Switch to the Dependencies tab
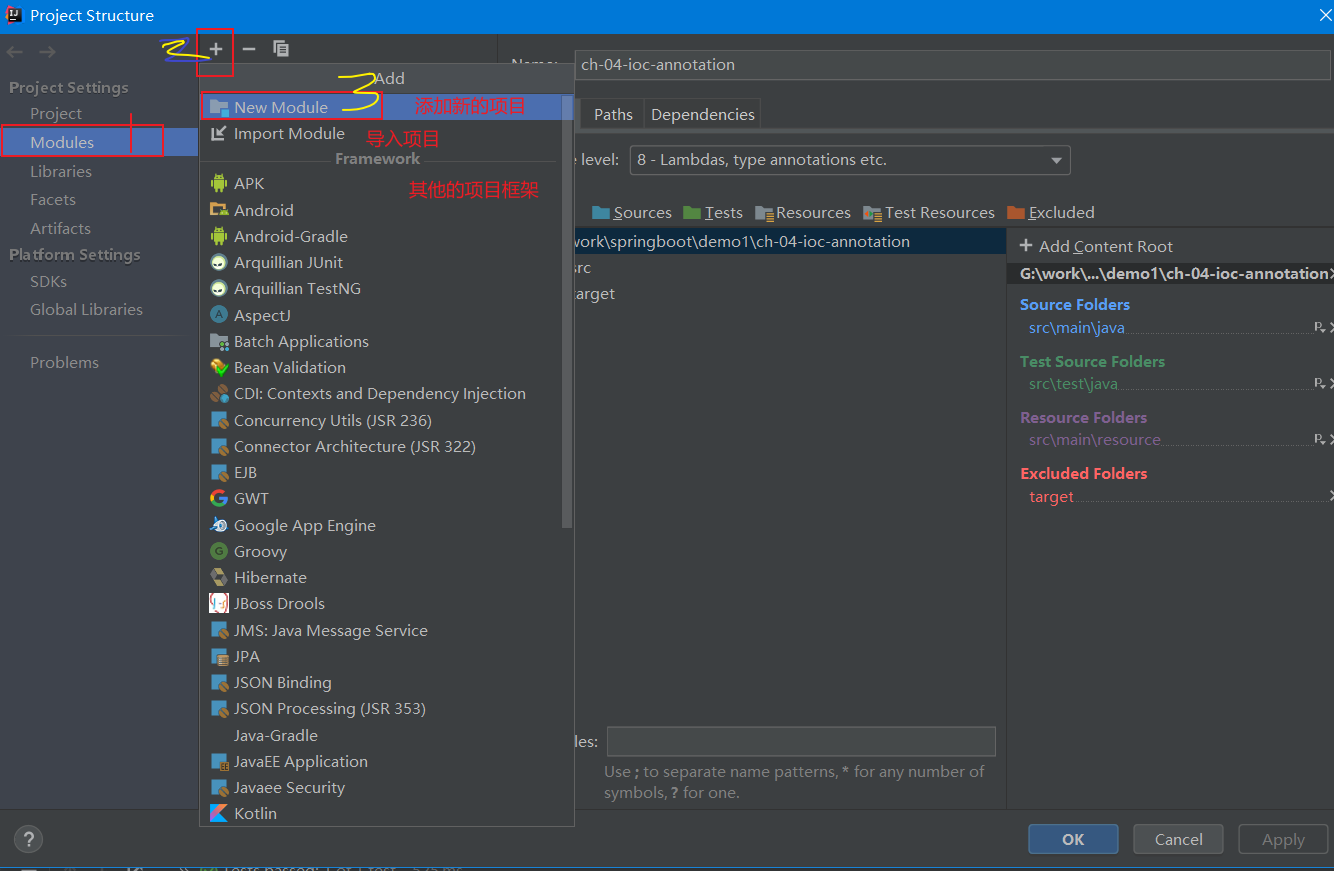Image resolution: width=1334 pixels, height=871 pixels. 703,114
